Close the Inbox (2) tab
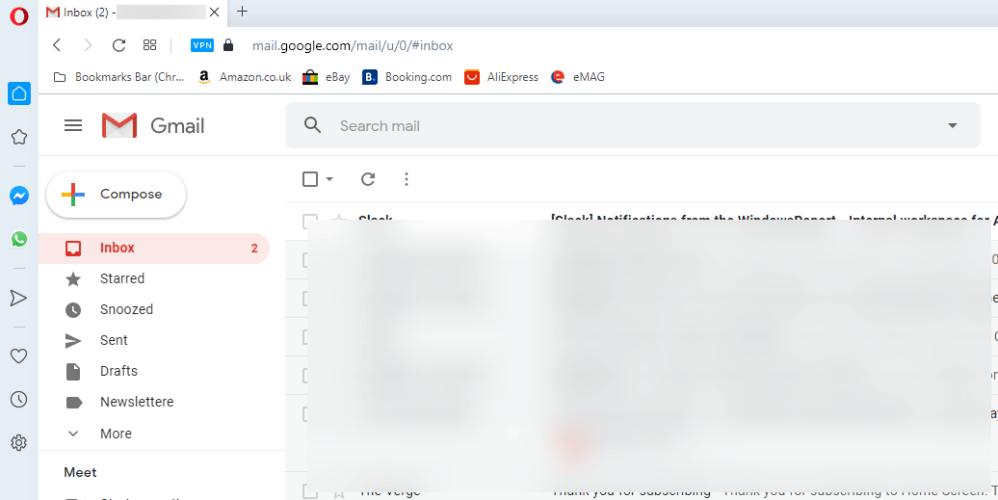The image size is (998, 500). click(214, 12)
